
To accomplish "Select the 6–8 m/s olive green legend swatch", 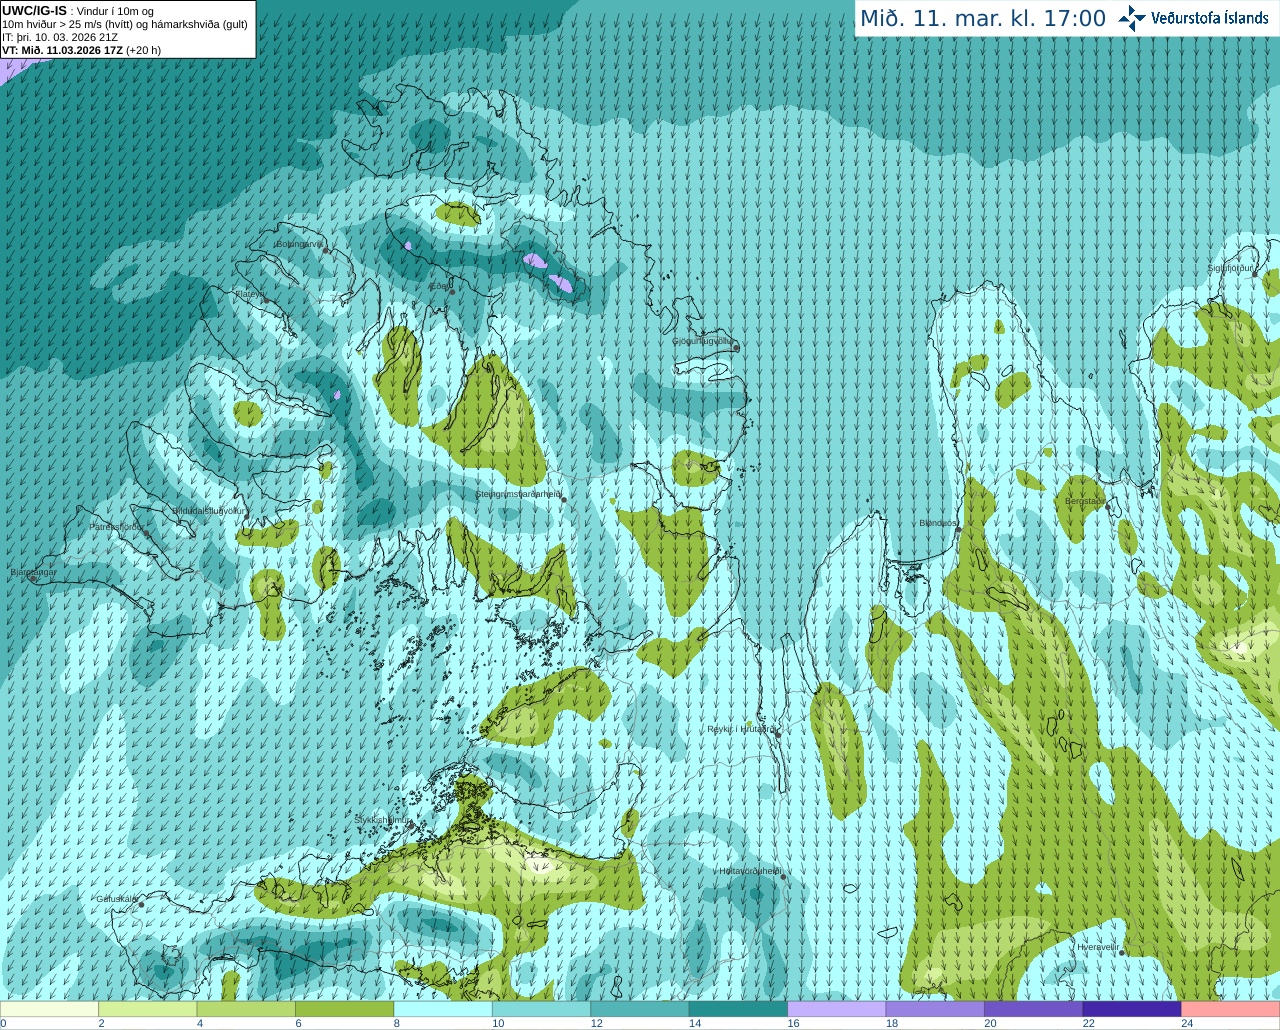I will pos(344,1009).
